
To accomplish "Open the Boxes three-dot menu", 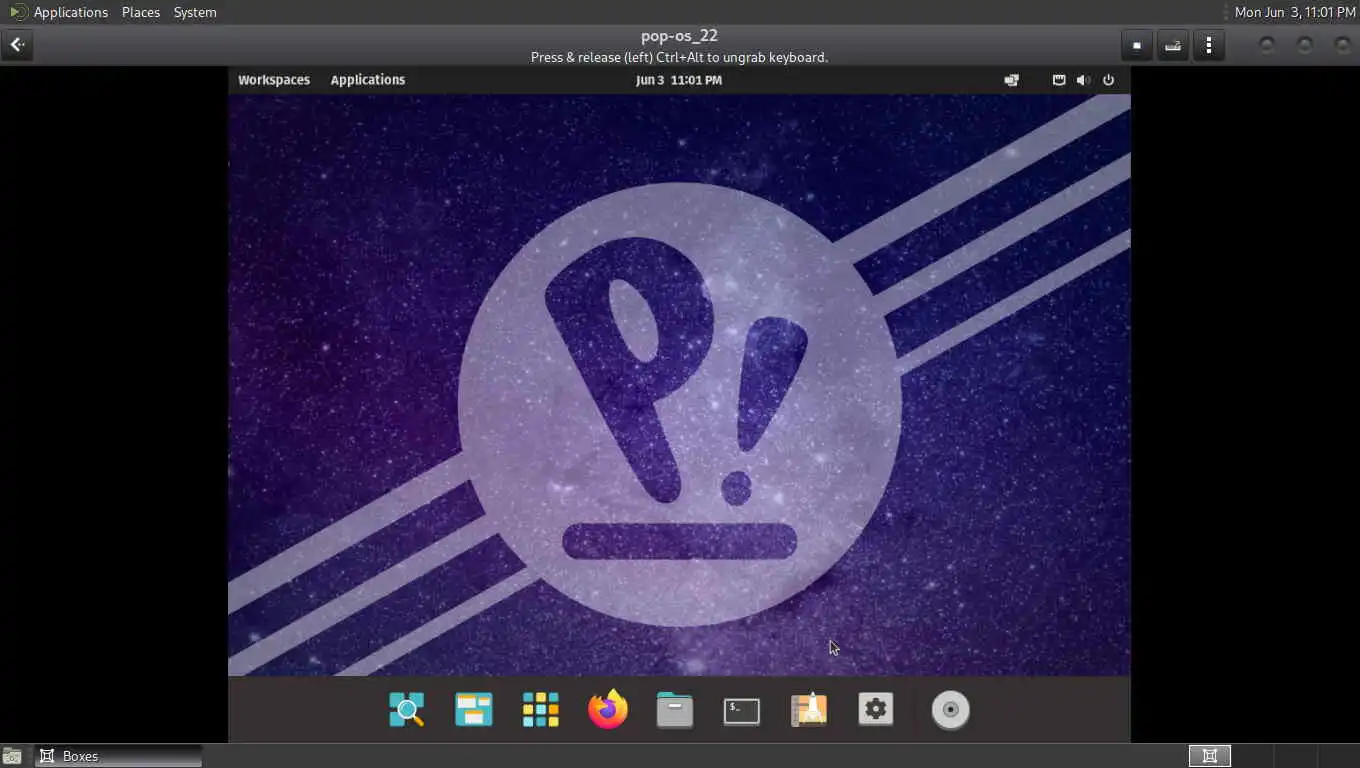I will [1209, 45].
